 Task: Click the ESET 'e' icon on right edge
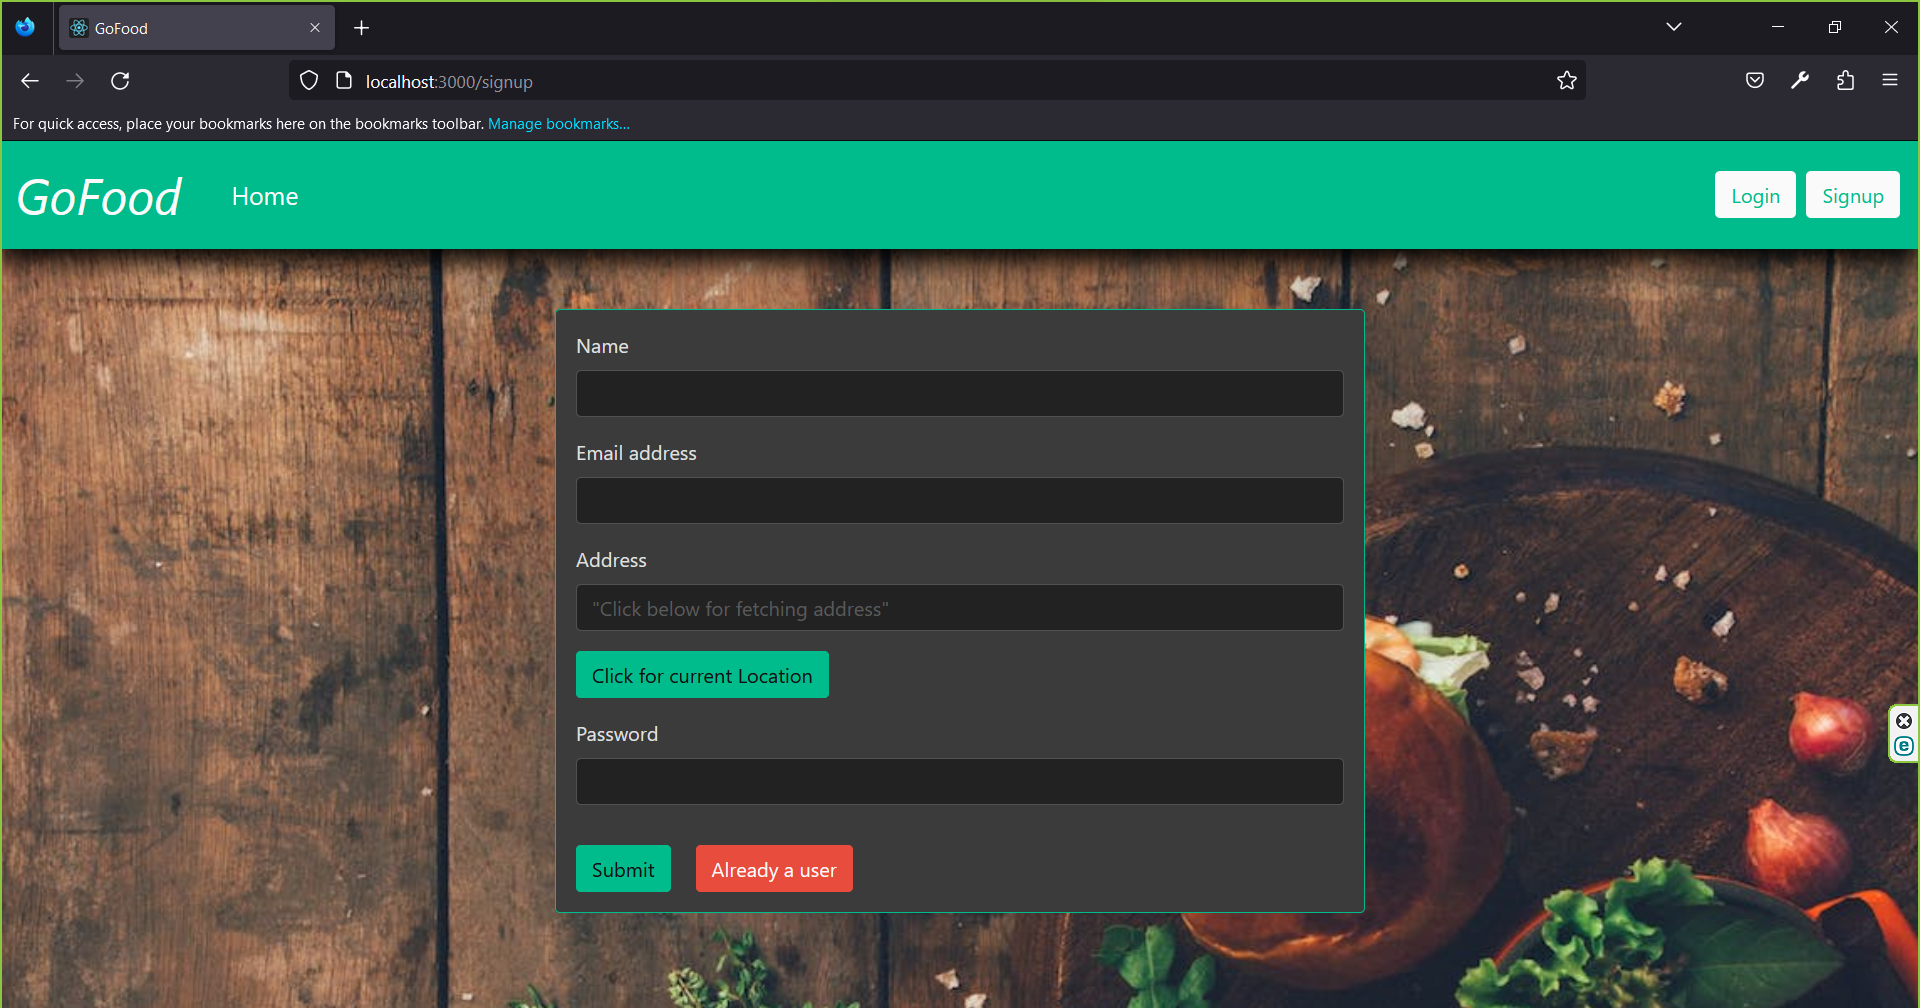click(1905, 744)
